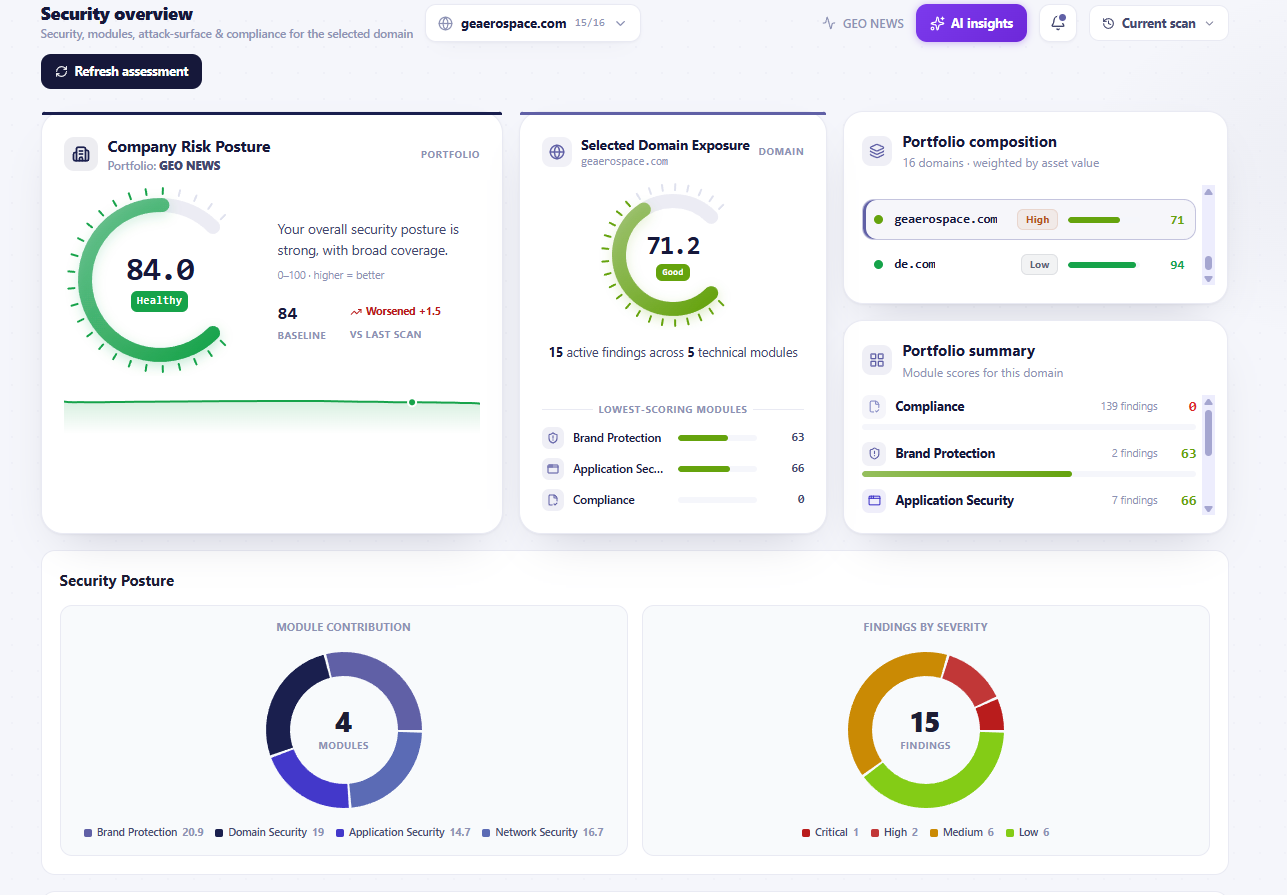Screen dimensions: 1287x895
Task: Open the notifications bell icon
Action: (1058, 23)
